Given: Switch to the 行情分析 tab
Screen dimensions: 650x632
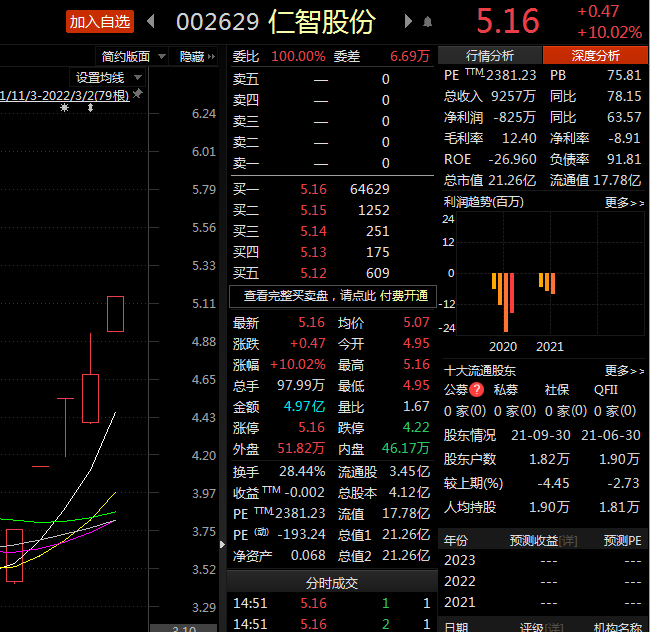Looking at the screenshot, I should pyautogui.click(x=490, y=56).
